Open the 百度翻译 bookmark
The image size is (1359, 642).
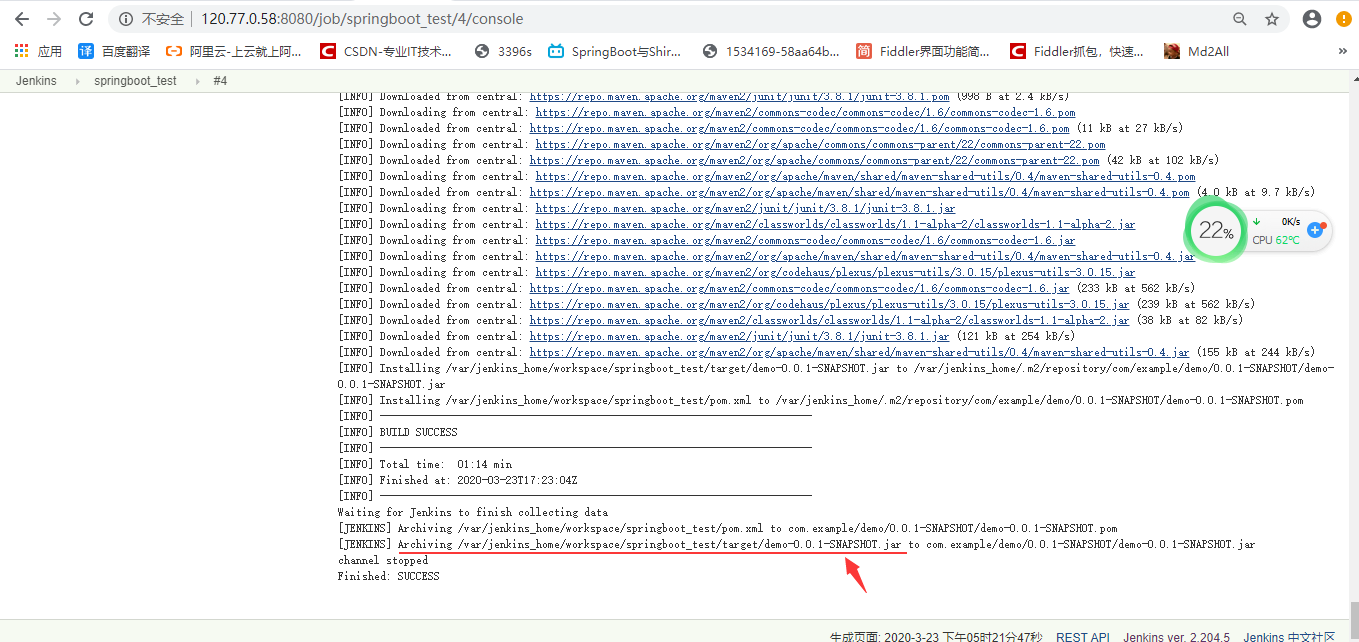tap(114, 51)
